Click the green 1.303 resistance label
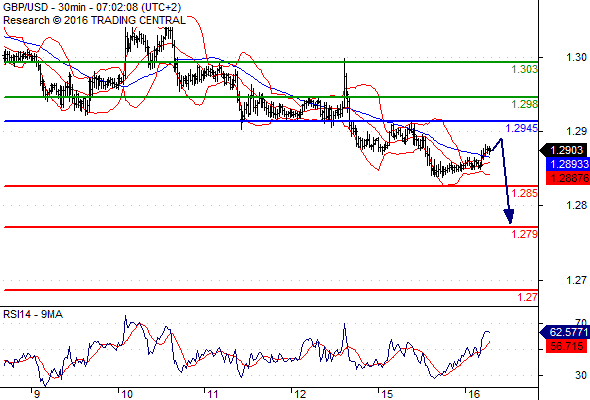 pyautogui.click(x=525, y=69)
